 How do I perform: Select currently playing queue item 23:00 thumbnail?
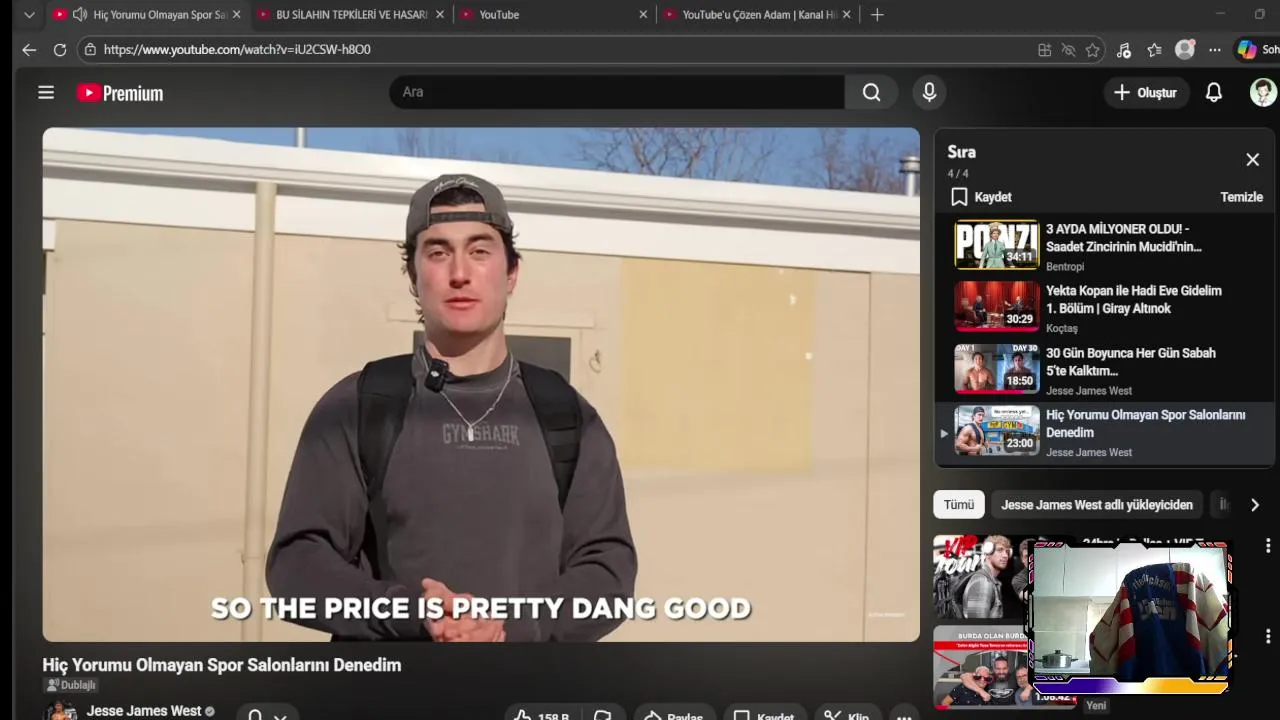coord(997,431)
